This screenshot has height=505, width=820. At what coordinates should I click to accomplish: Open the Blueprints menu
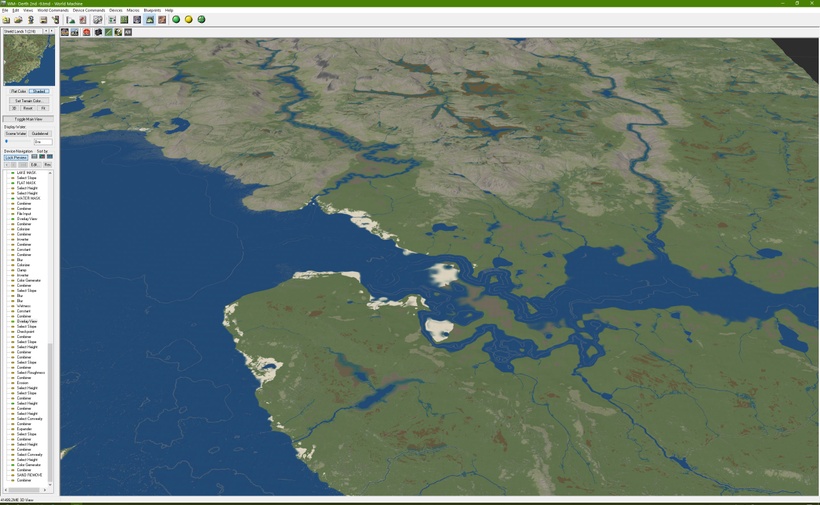tap(152, 10)
